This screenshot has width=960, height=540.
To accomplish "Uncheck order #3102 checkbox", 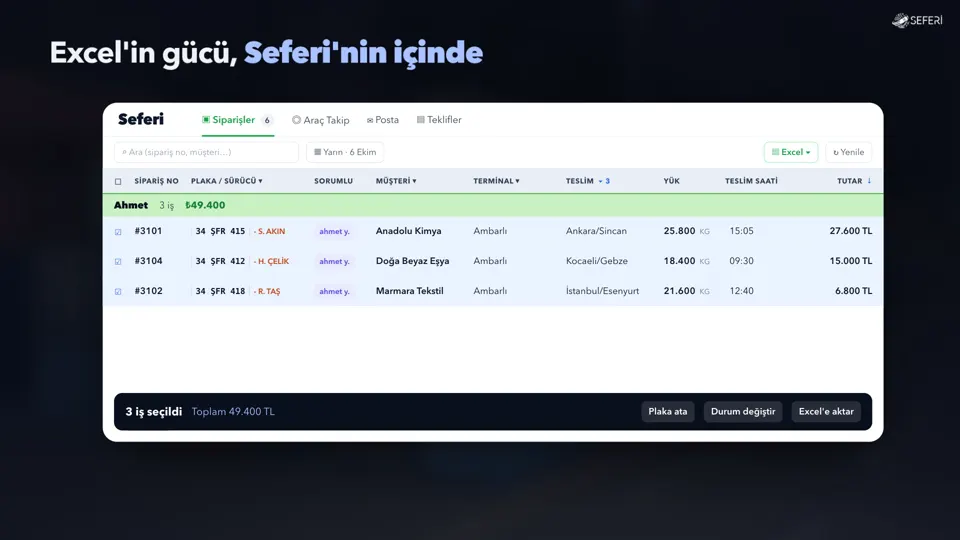I will pyautogui.click(x=118, y=291).
